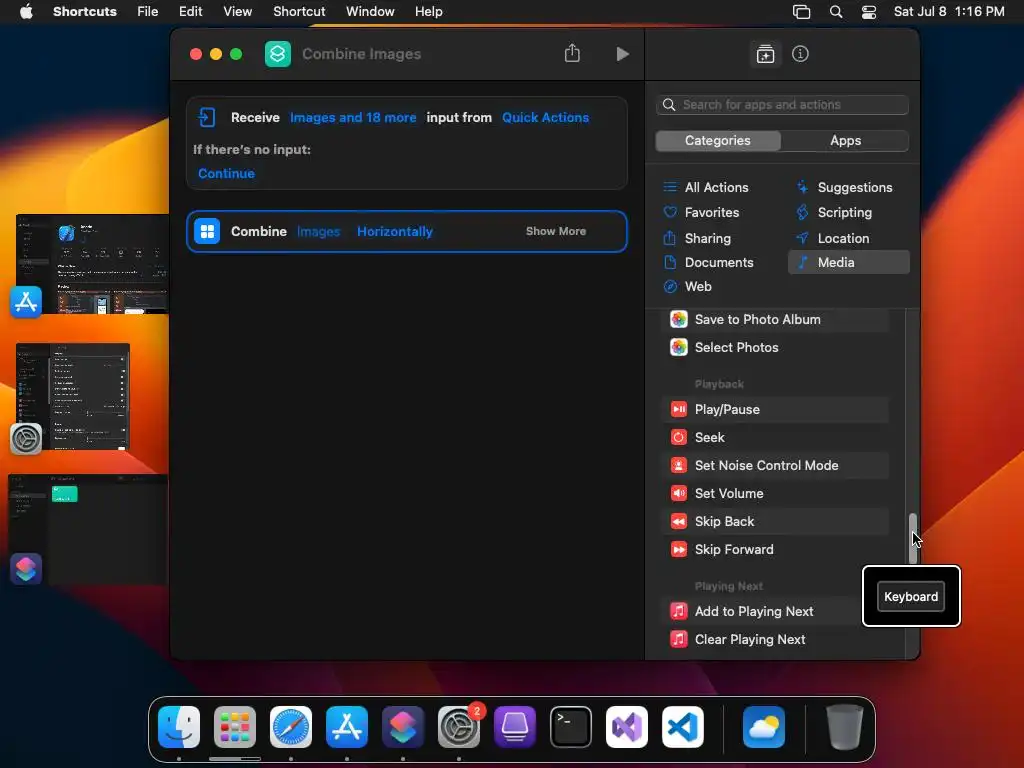
Task: Change the Quick Actions input source
Action: (545, 118)
